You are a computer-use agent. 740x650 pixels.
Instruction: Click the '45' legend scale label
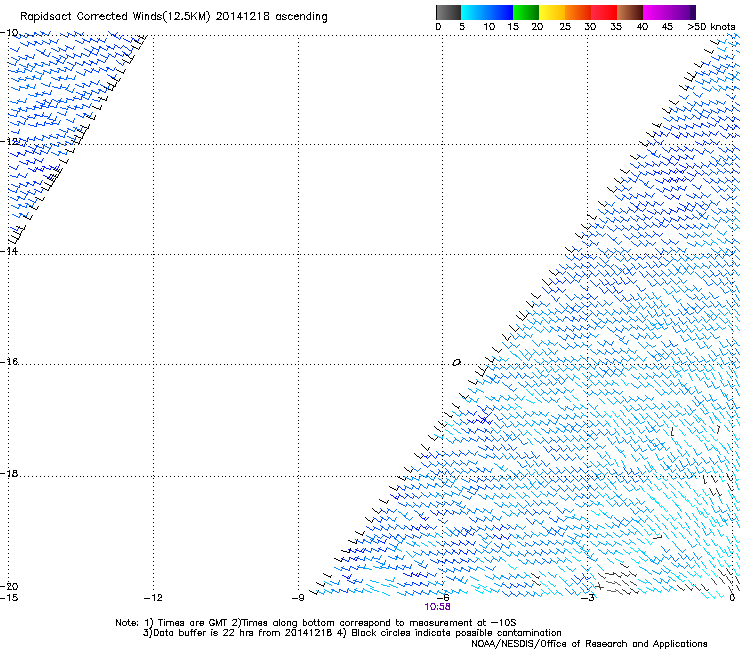tap(667, 27)
